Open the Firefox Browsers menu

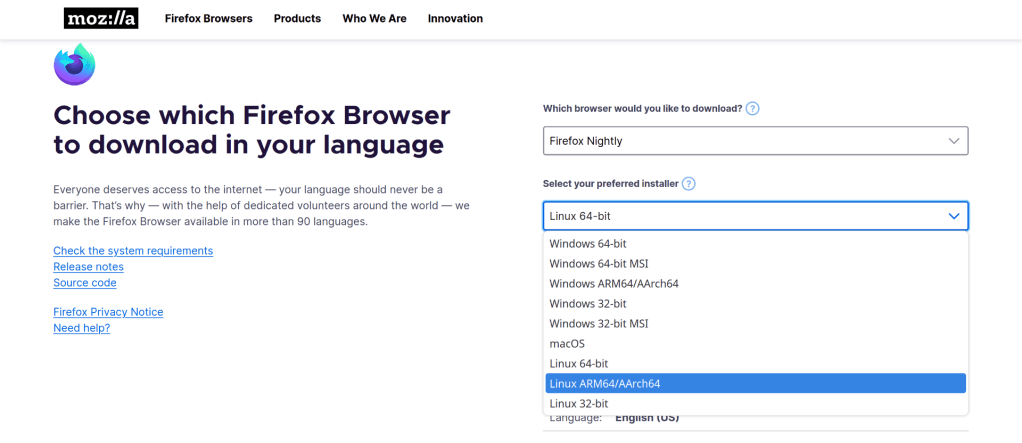coord(208,18)
